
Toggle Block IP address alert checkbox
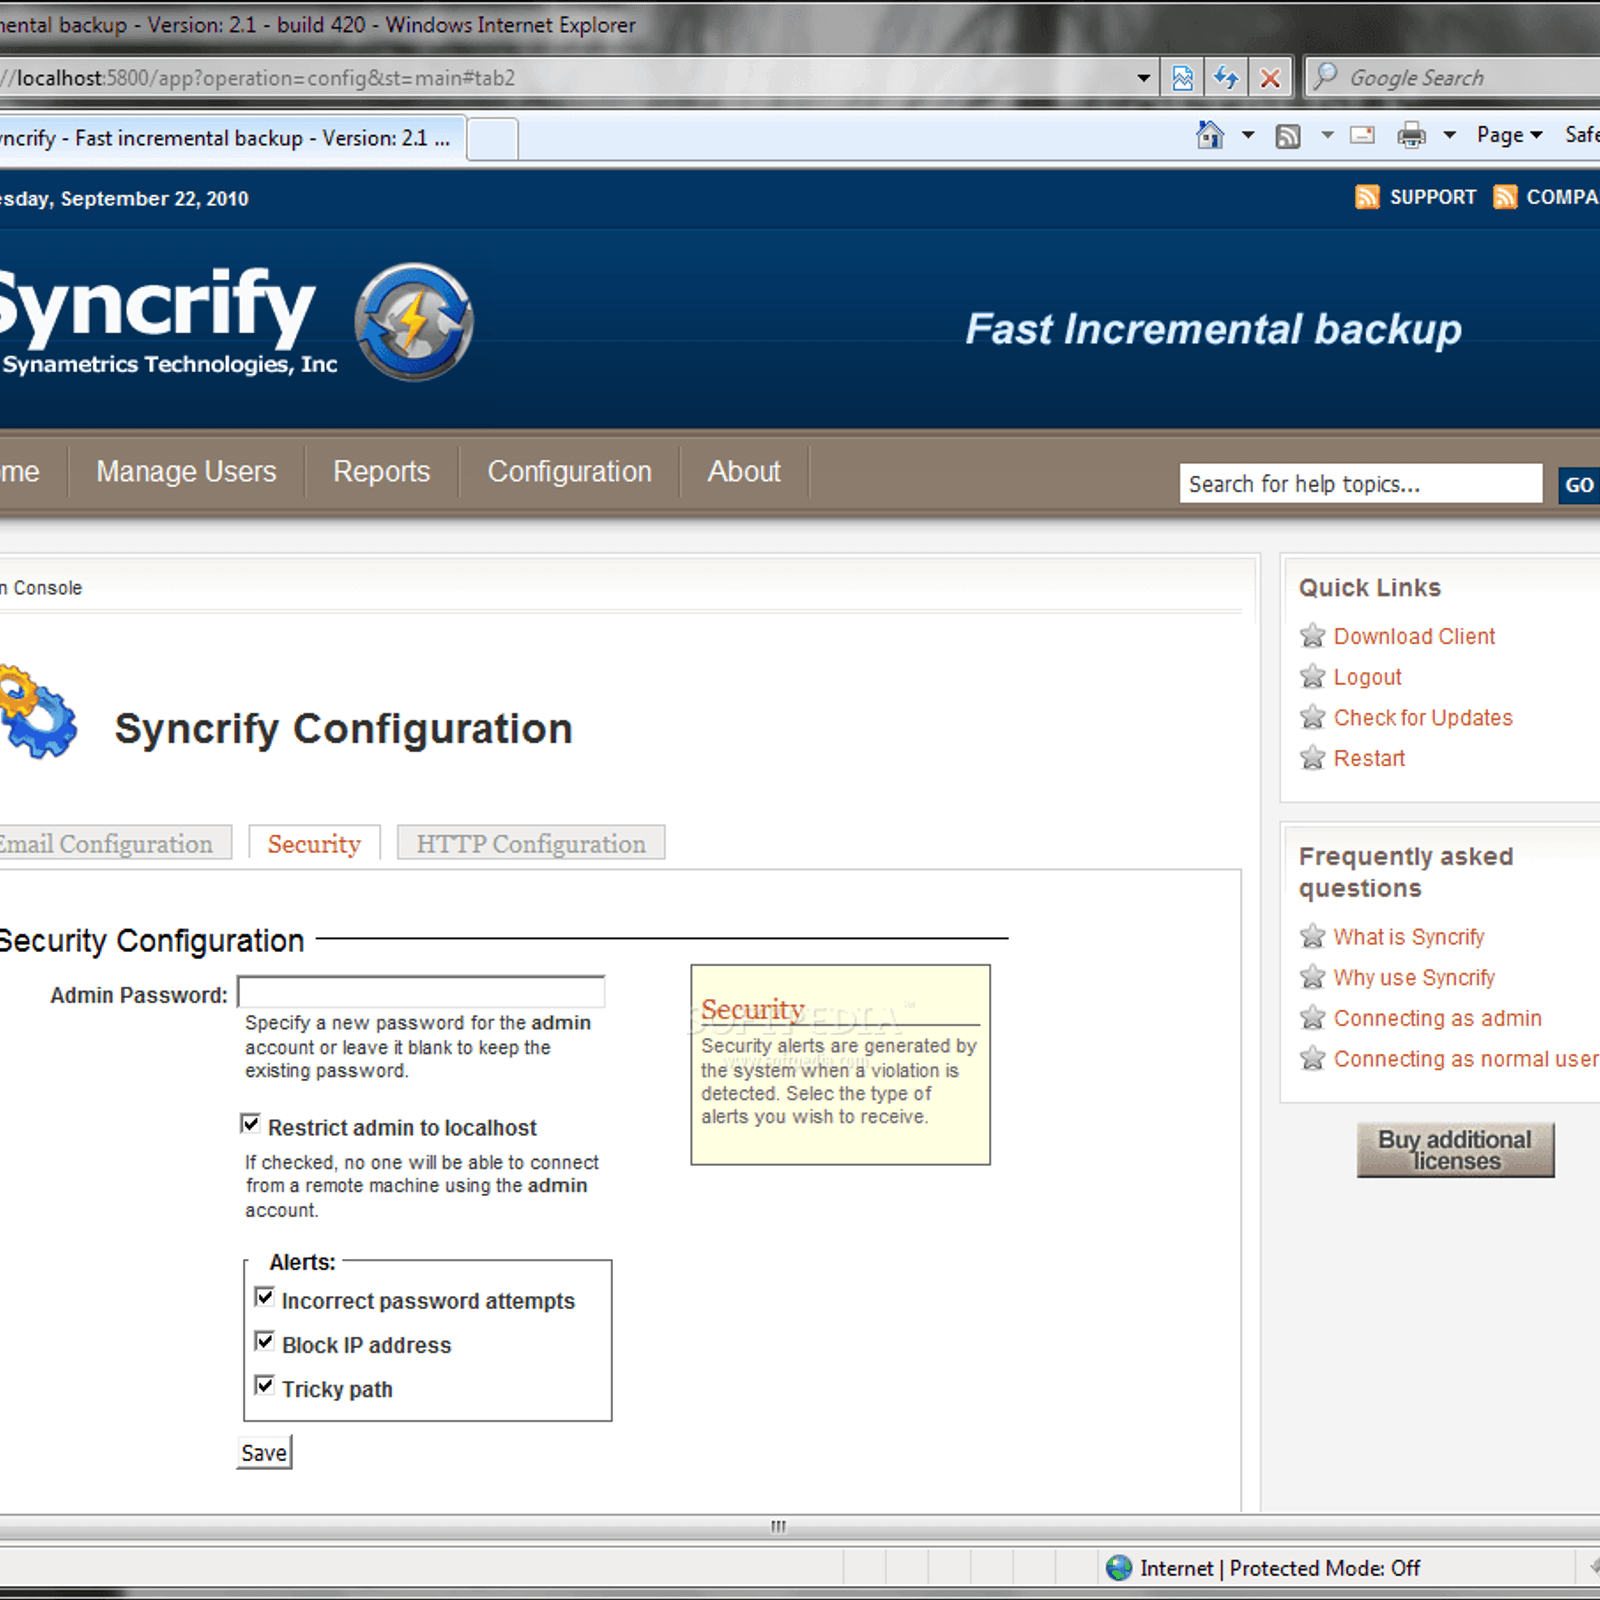(264, 1342)
